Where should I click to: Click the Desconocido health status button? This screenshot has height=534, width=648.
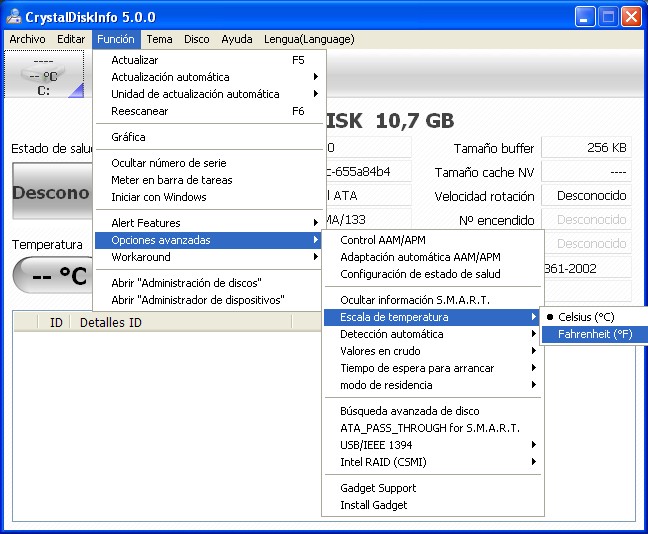52,191
